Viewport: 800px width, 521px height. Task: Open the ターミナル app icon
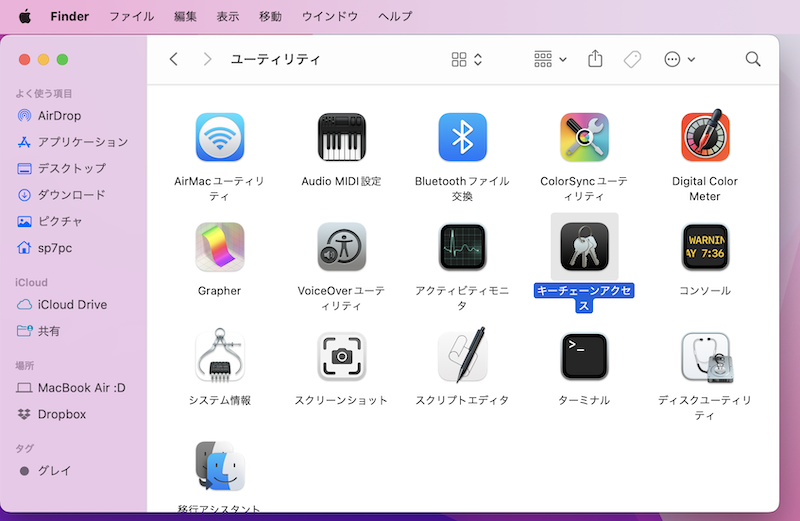584,356
